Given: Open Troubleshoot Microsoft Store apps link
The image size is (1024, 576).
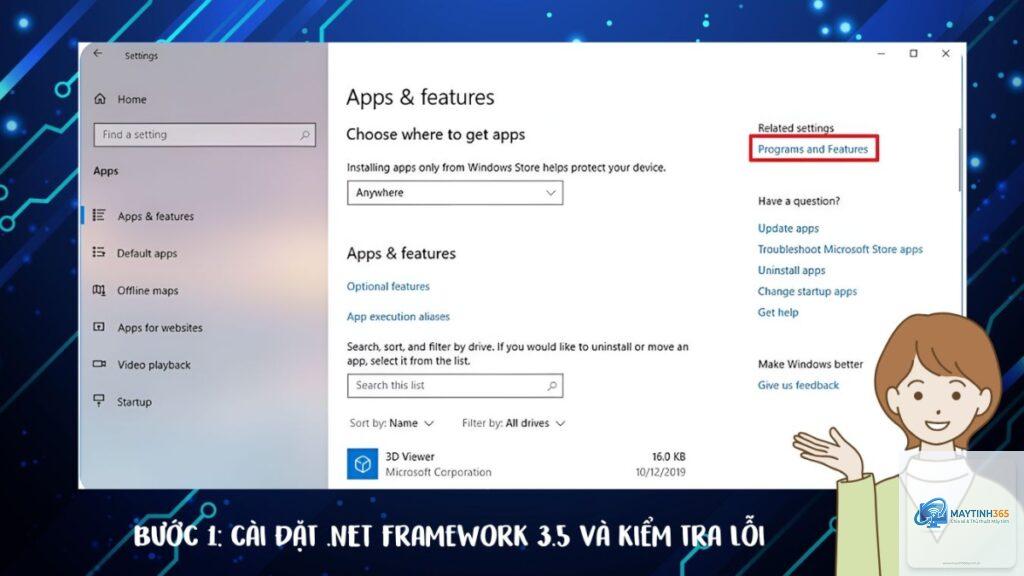Looking at the screenshot, I should pyautogui.click(x=840, y=249).
